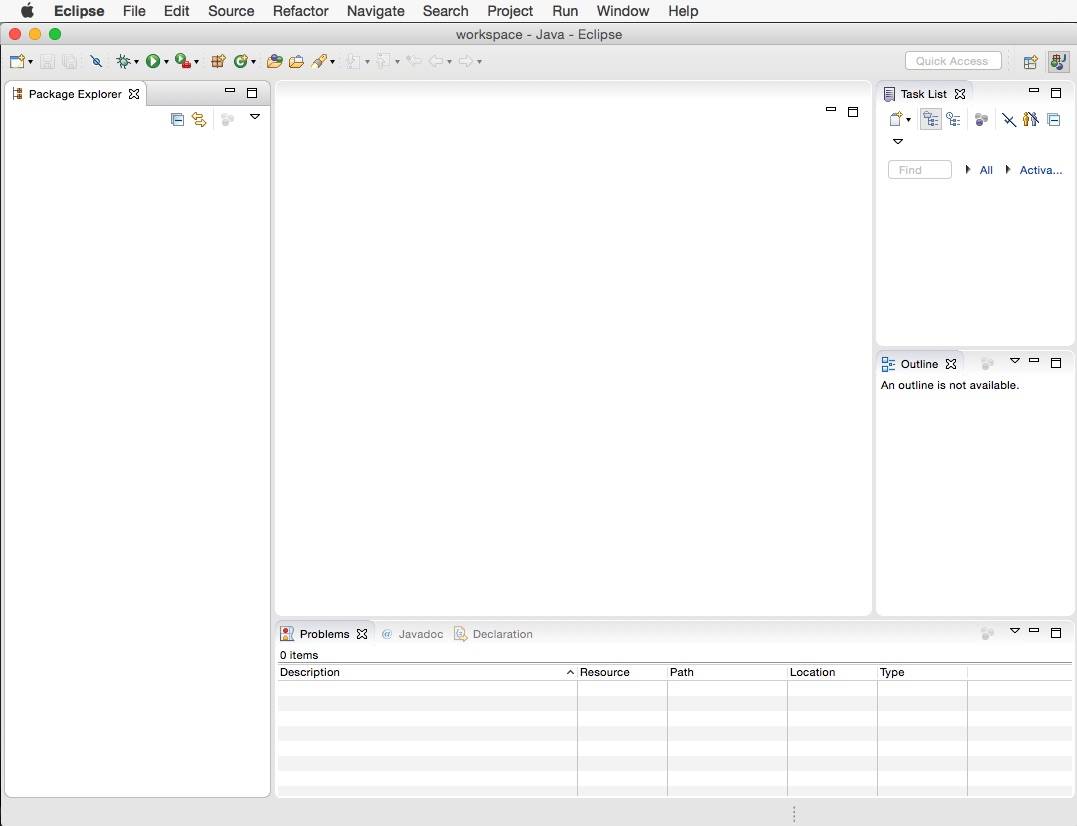1077x826 pixels.
Task: Open Package Explorer view menu triangle
Action: 255,117
